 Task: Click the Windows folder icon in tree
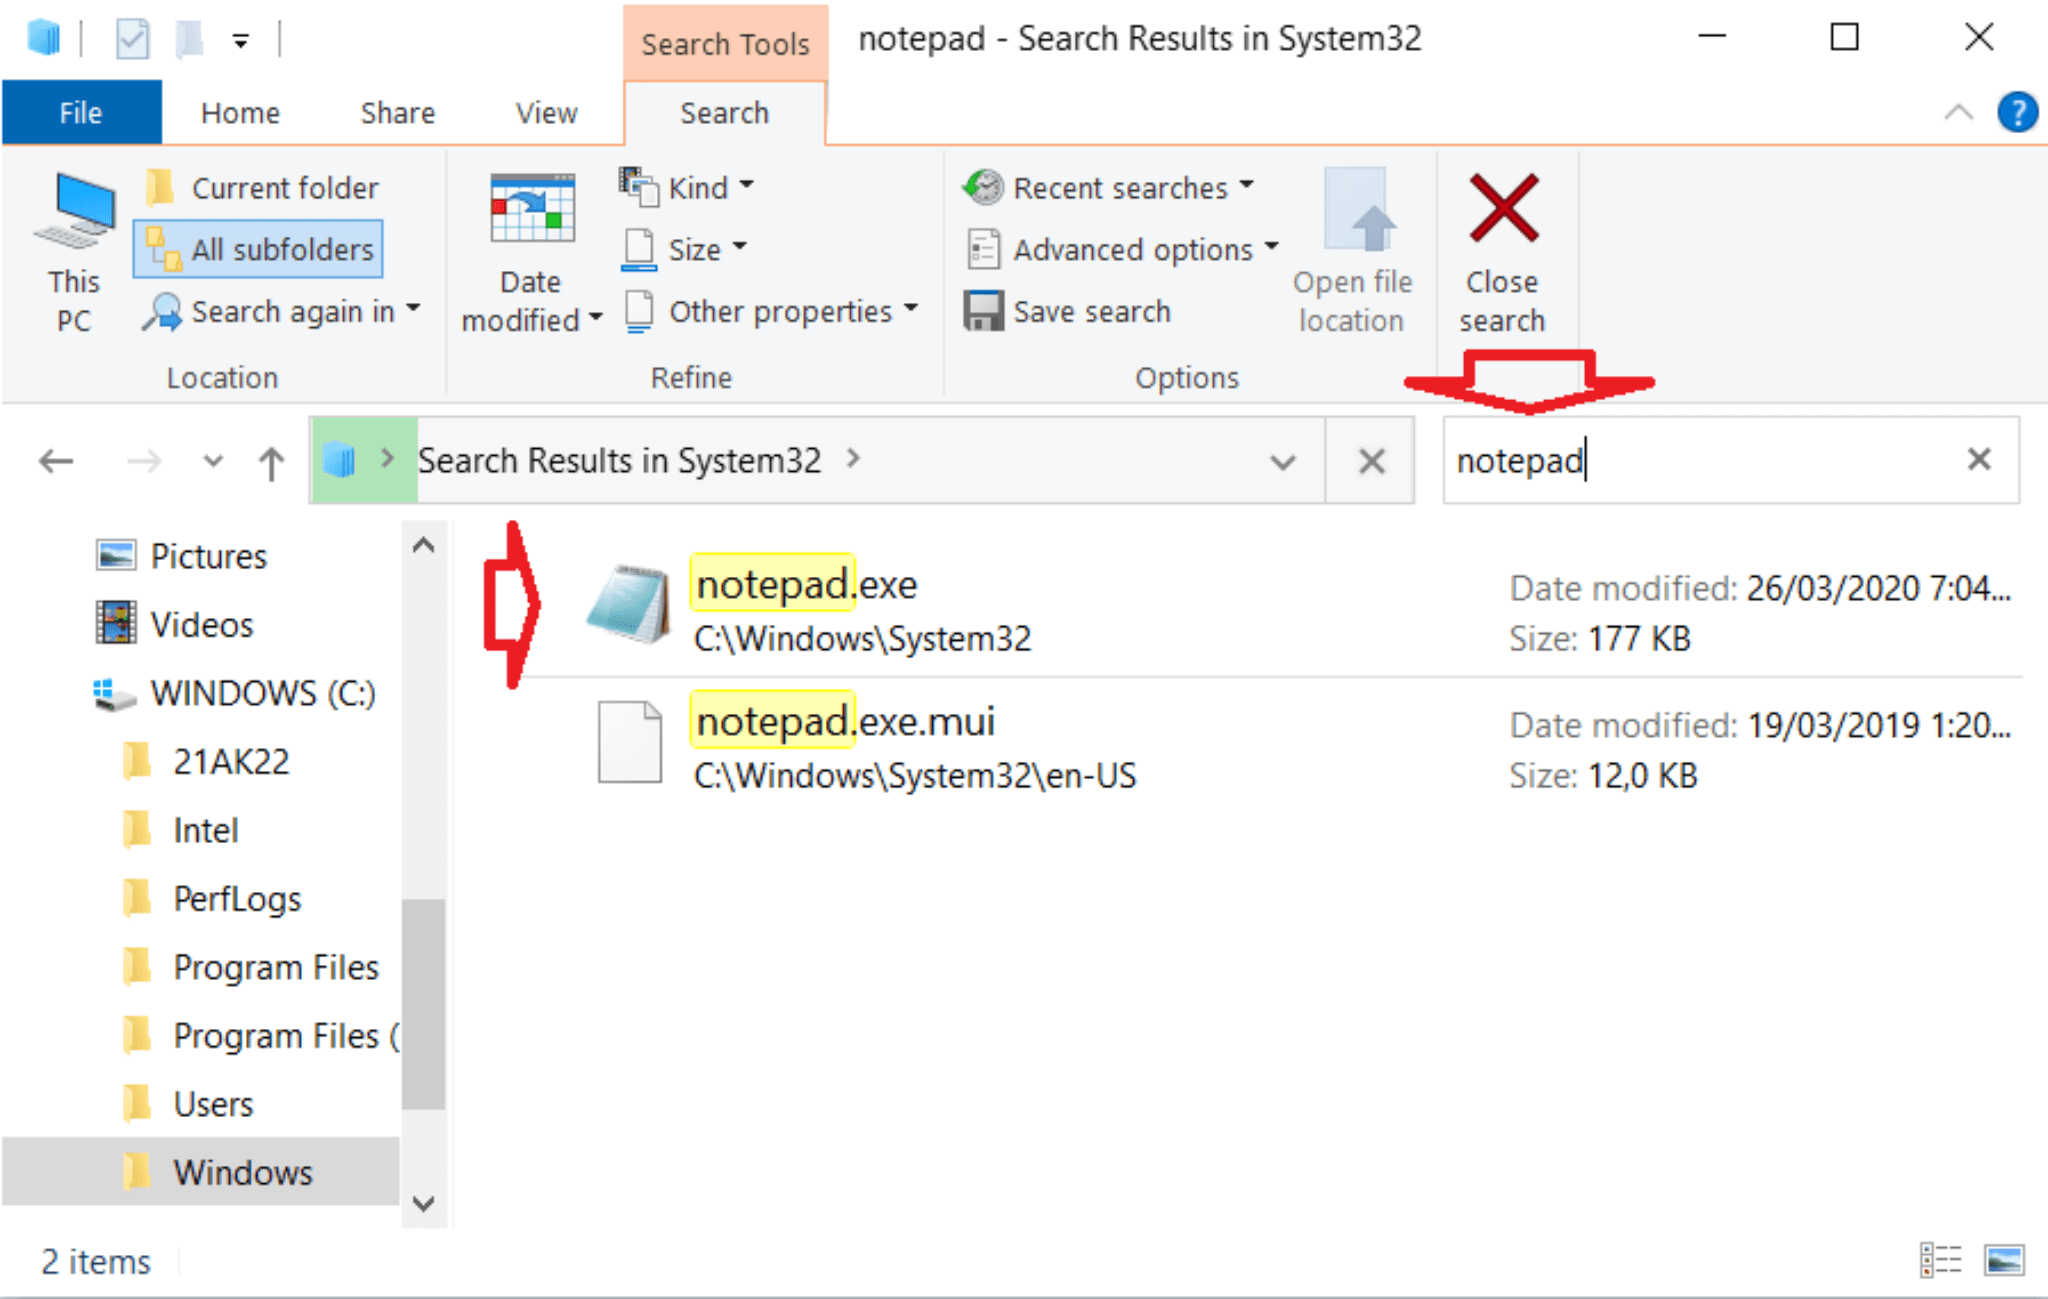pos(137,1172)
